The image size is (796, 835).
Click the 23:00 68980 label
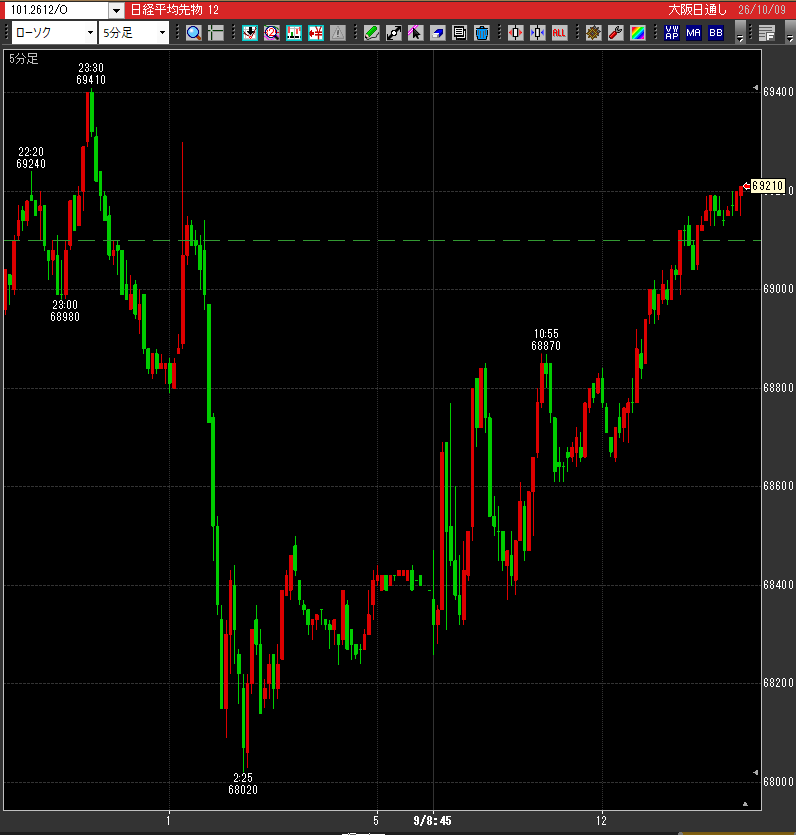coord(65,311)
